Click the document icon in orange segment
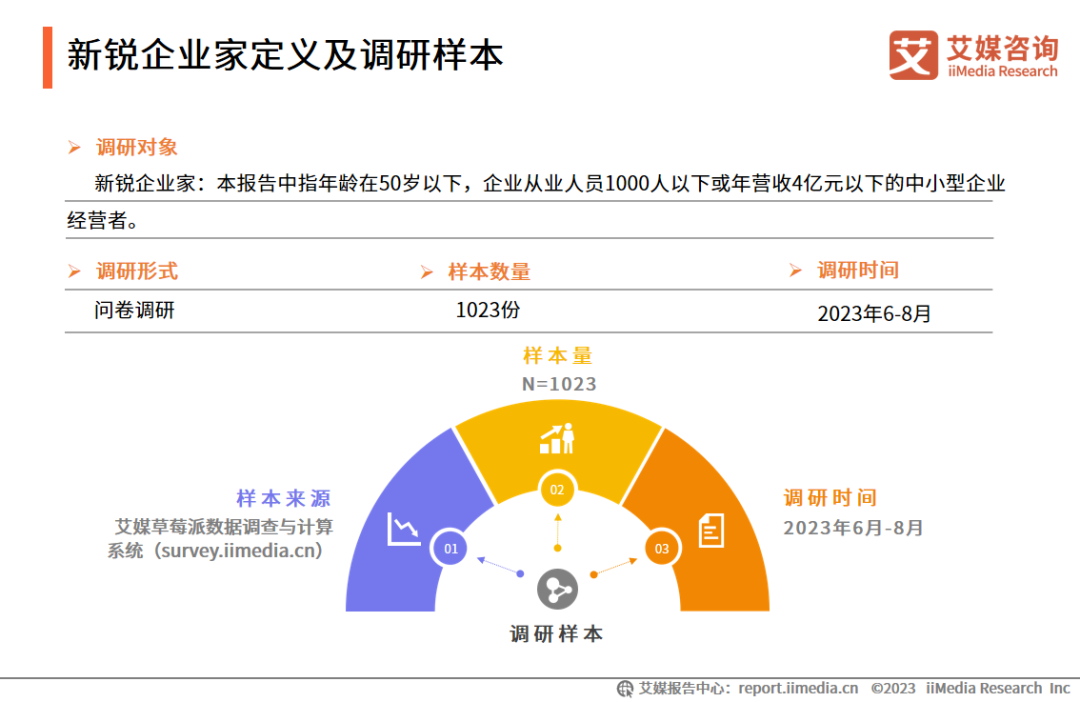This screenshot has width=1080, height=702. [x=711, y=530]
